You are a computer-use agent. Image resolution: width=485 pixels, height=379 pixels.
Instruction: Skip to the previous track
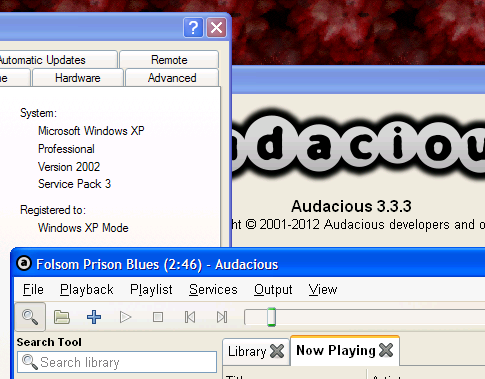click(x=190, y=317)
